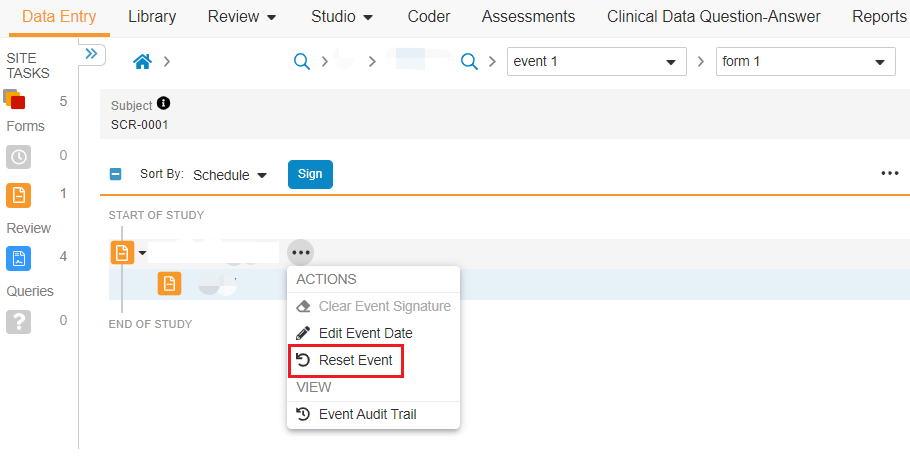Collapse the site tasks sidebar panel
910x468 pixels.
click(x=92, y=54)
